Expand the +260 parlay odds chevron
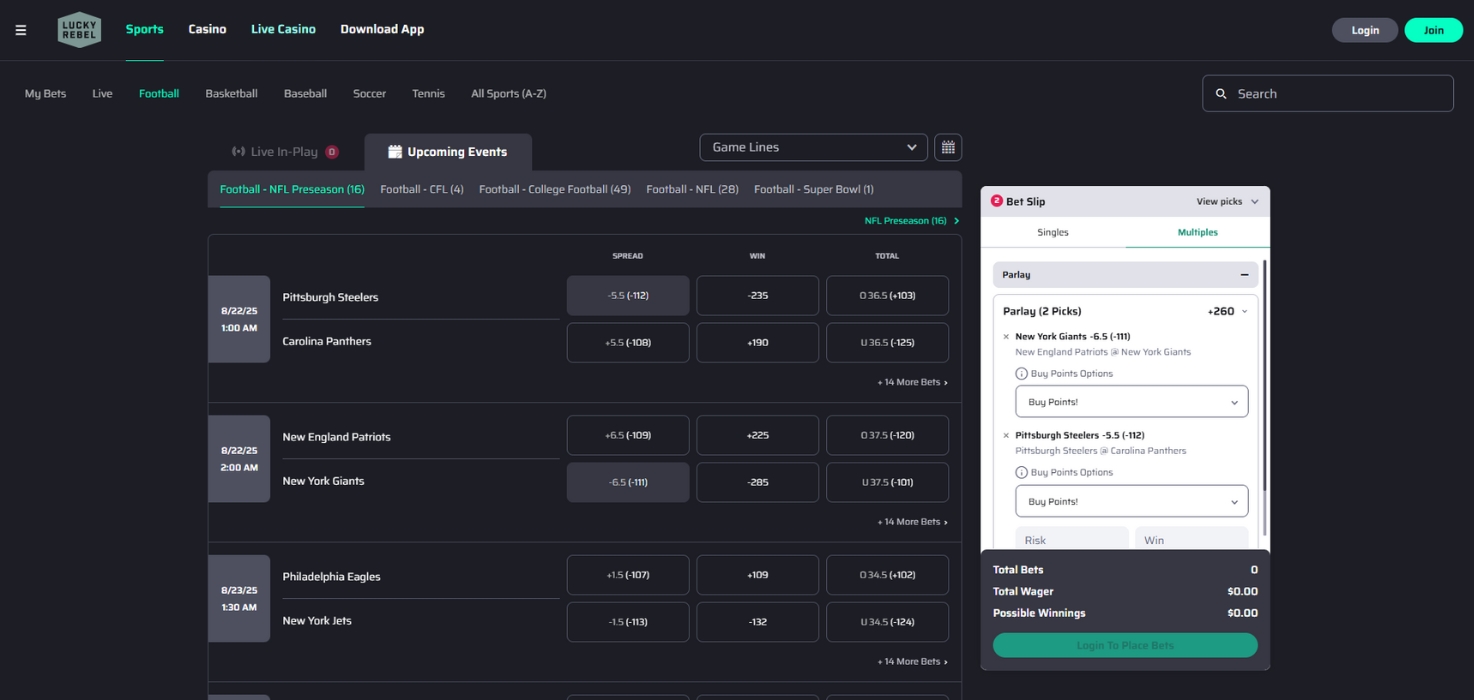Screen dimensions: 1474x700 point(1244,312)
